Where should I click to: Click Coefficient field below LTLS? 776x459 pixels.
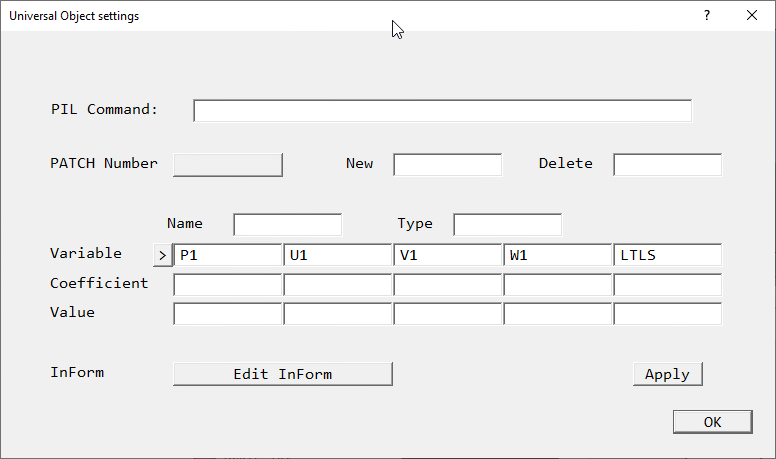point(667,285)
